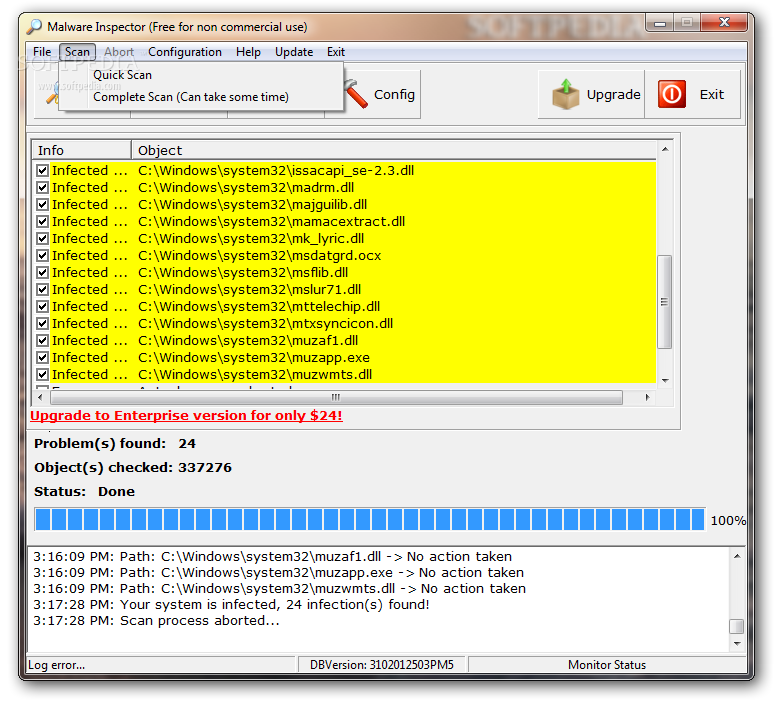Open the Configuration menu
This screenshot has width=775, height=701.
click(x=185, y=52)
